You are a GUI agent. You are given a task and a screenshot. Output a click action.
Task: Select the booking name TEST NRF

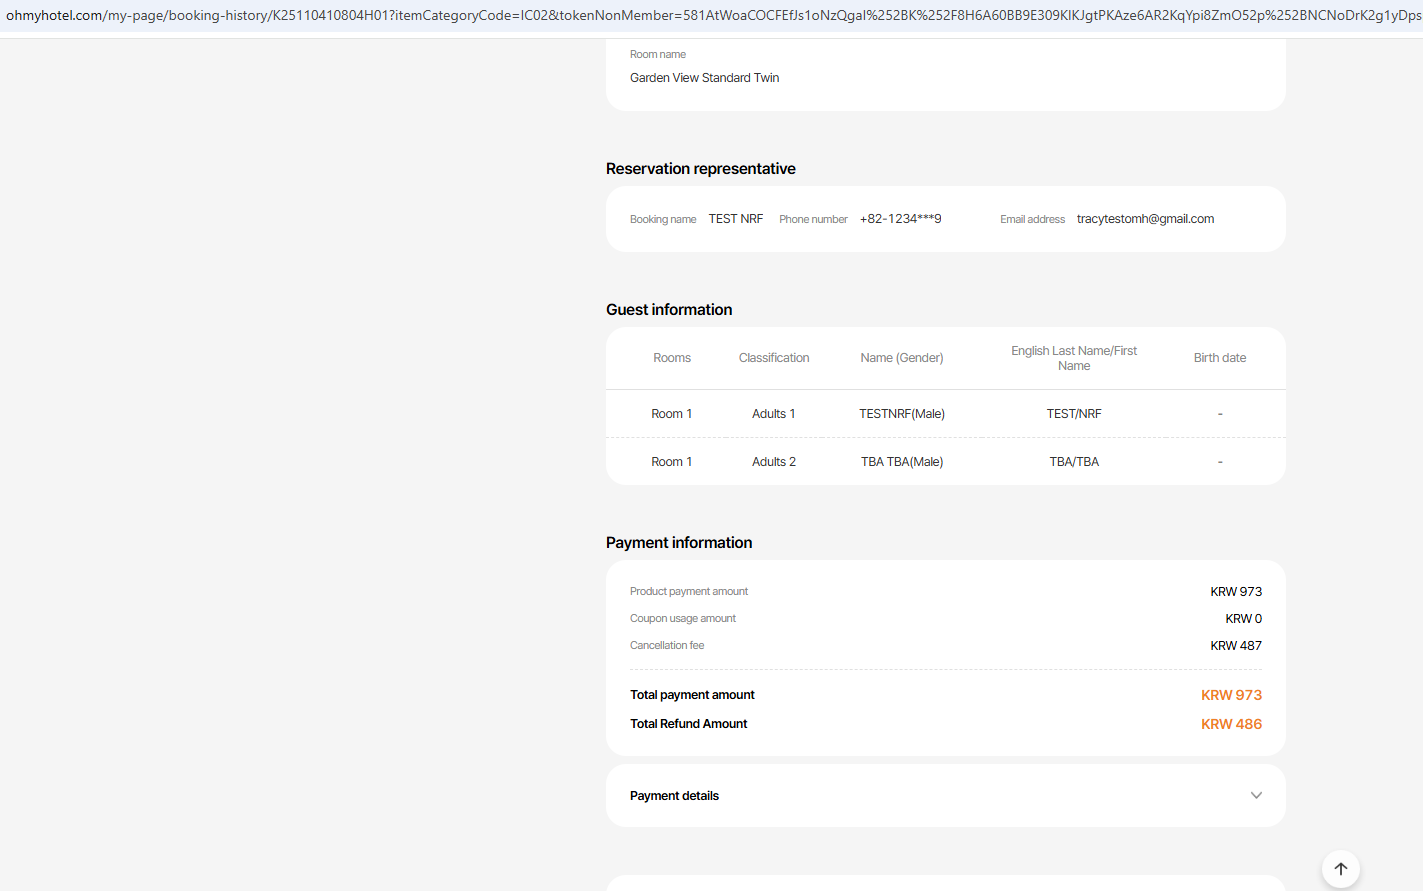(x=735, y=219)
